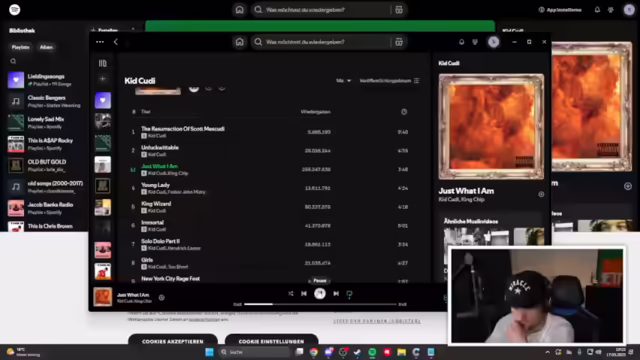This screenshot has width=640, height=360.
Task: Select the Girls track row
Action: click(x=269, y=263)
